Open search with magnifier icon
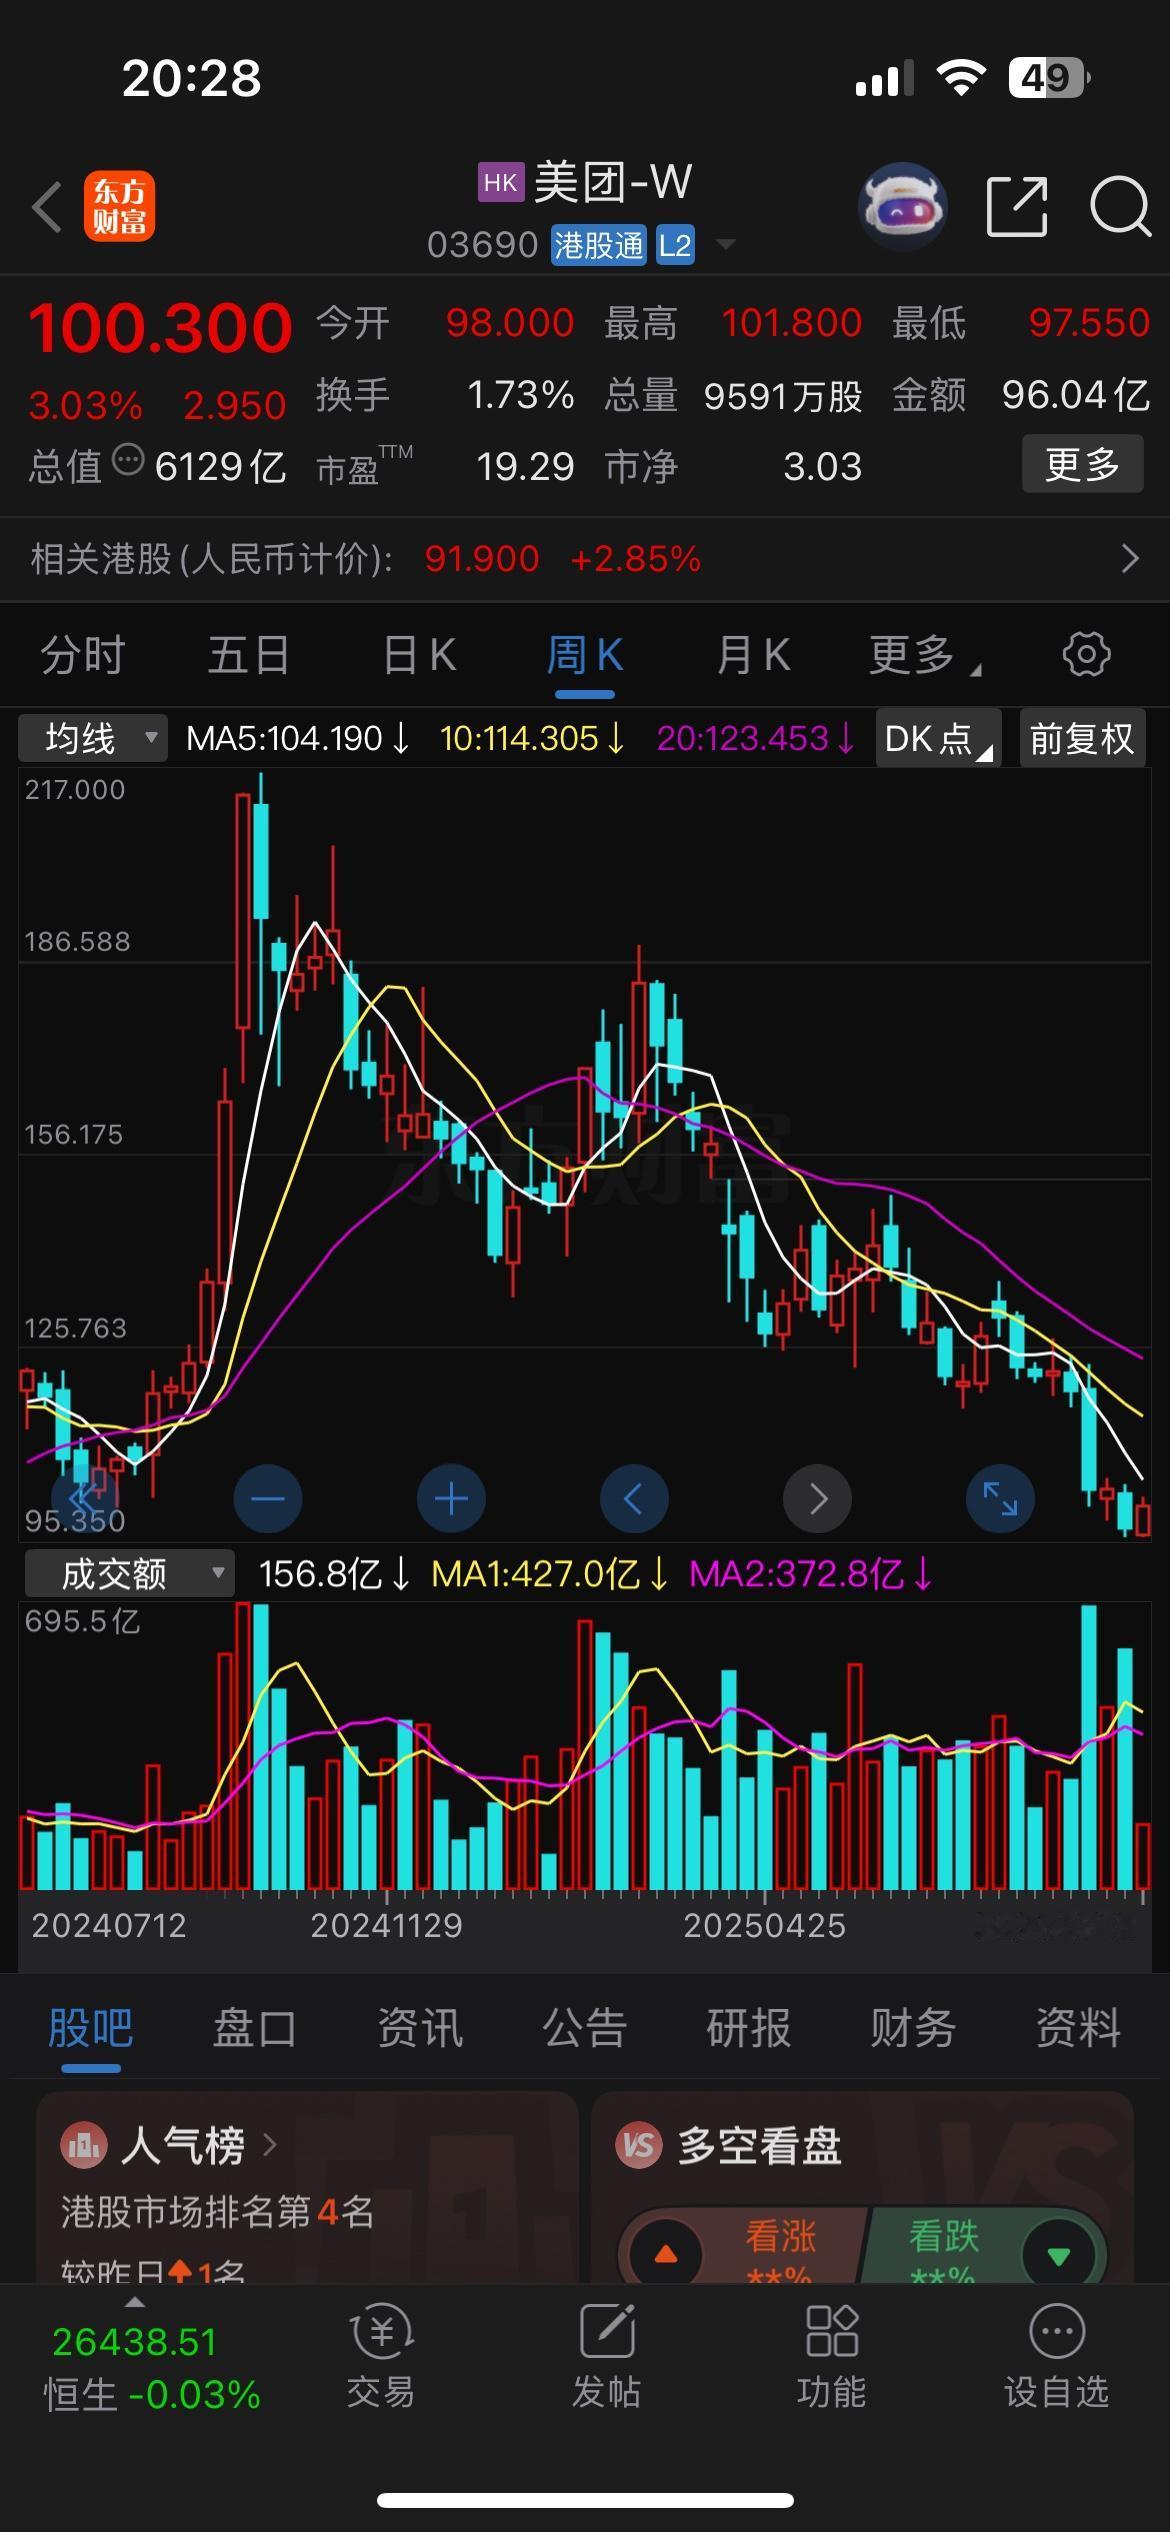 pyautogui.click(x=1120, y=207)
